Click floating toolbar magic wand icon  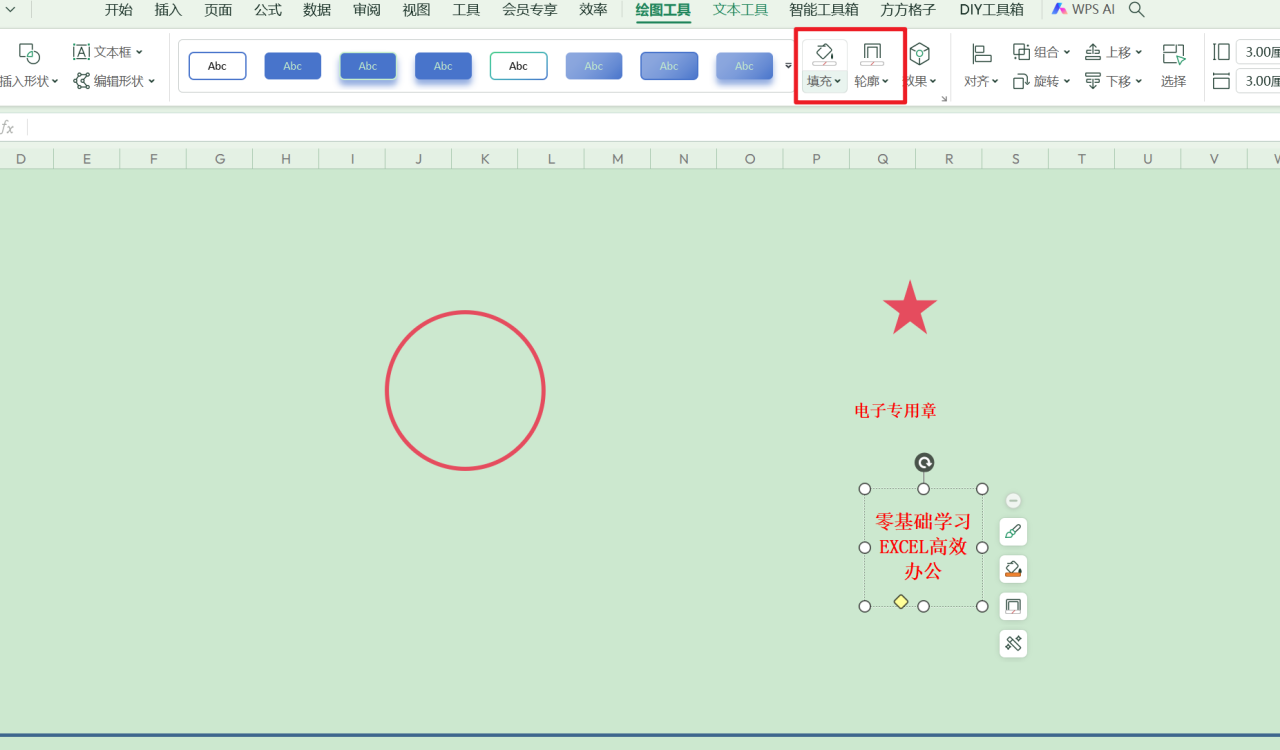coord(1013,643)
